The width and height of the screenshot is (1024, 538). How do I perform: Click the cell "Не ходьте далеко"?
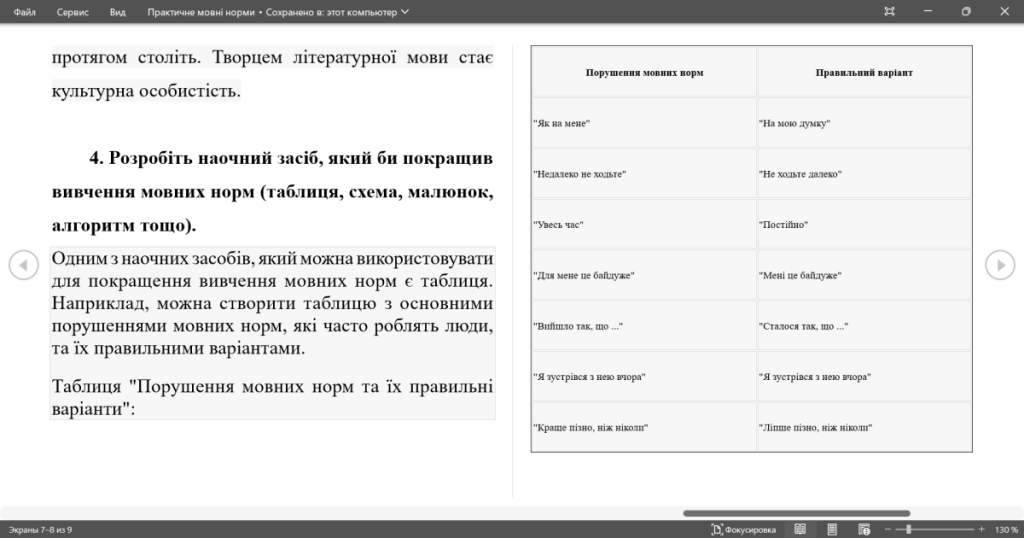tap(864, 174)
